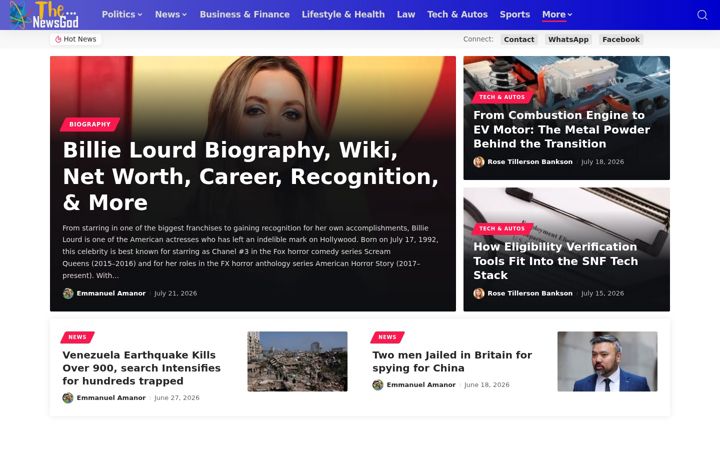
Task: Click author avatar under Venezuela Earthquake story
Action: tap(68, 398)
